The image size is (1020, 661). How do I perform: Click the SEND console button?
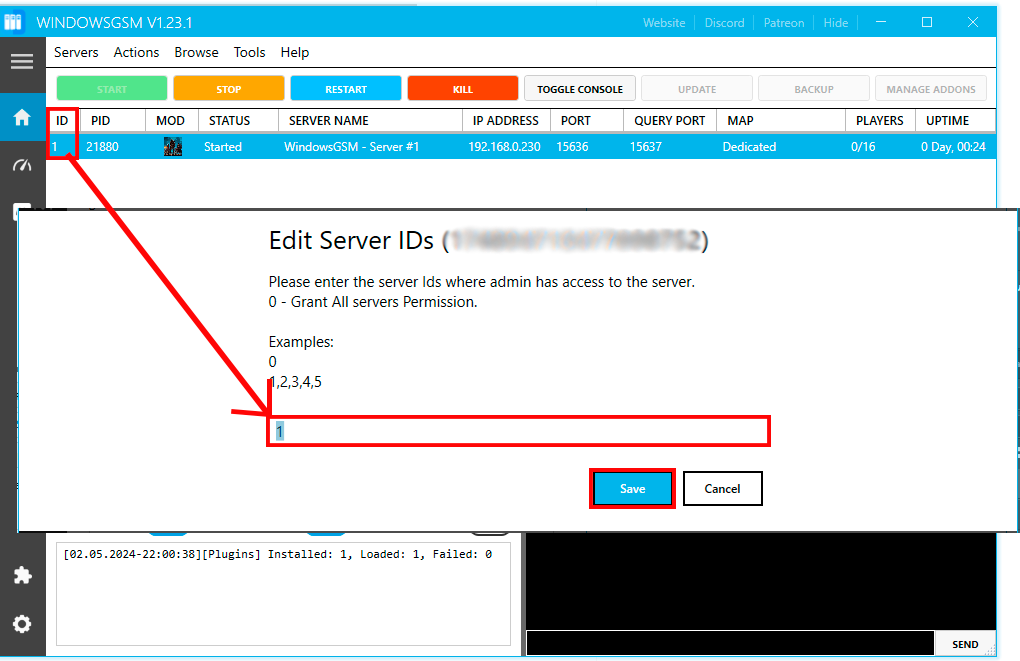point(965,644)
